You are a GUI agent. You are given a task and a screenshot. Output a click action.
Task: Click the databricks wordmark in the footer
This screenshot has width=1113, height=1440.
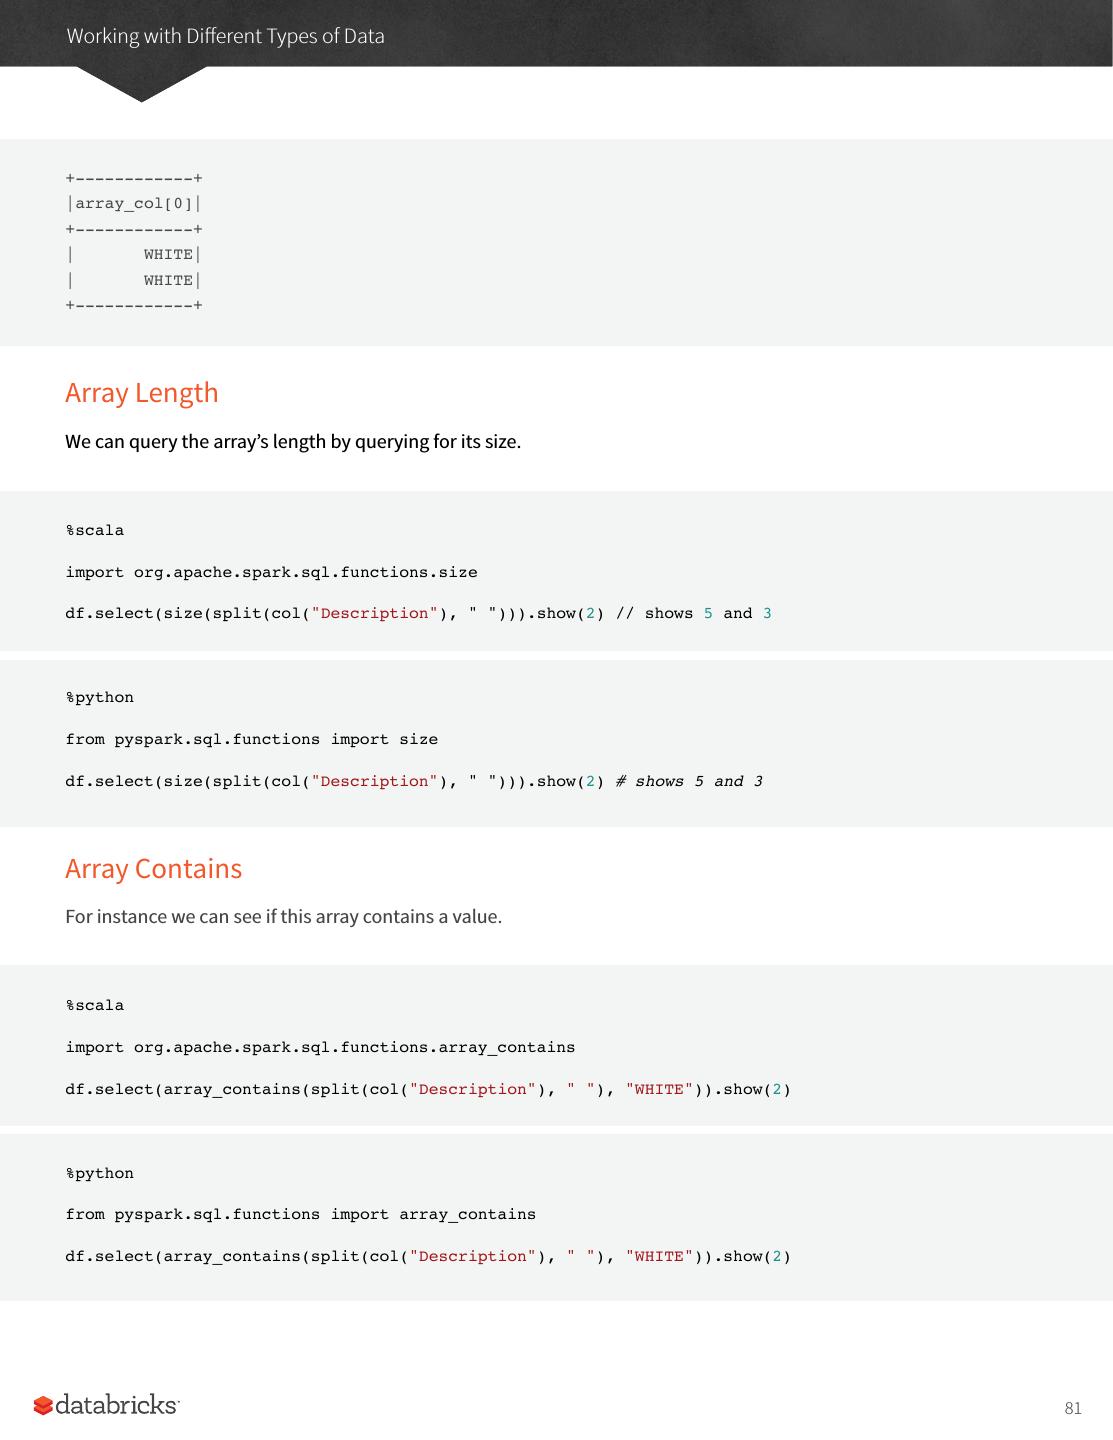pos(117,1405)
